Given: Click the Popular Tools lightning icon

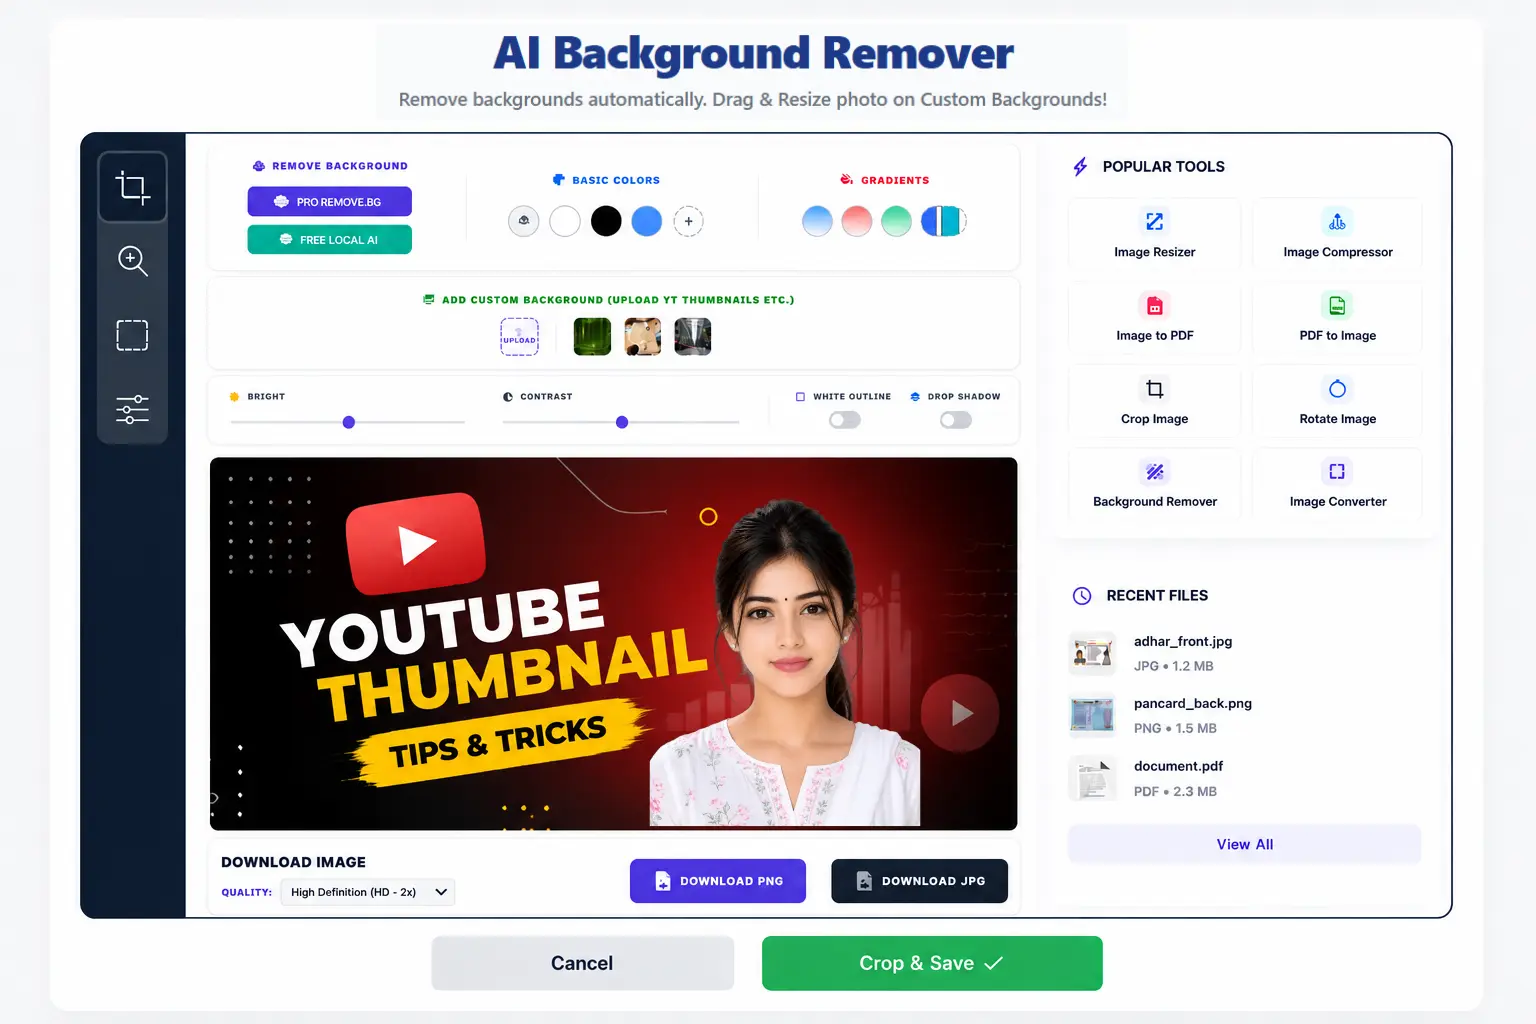Looking at the screenshot, I should [1080, 167].
